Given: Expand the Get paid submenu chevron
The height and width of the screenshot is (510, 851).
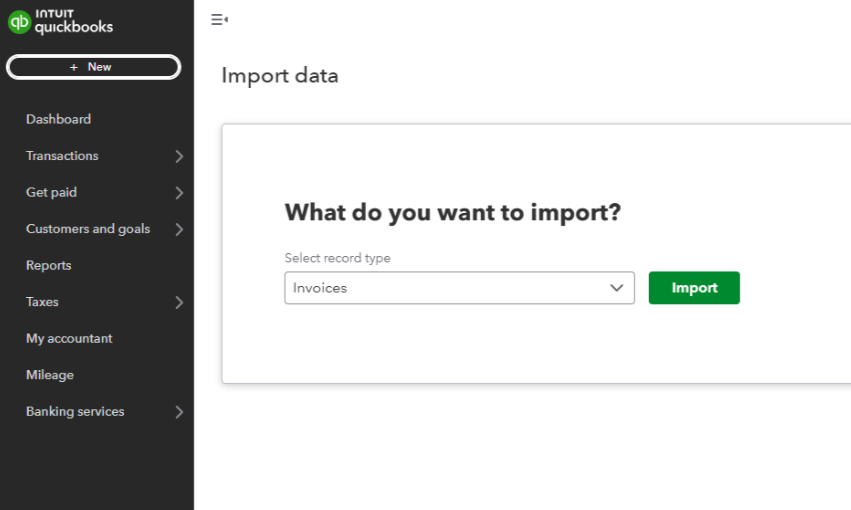Looking at the screenshot, I should point(179,193).
